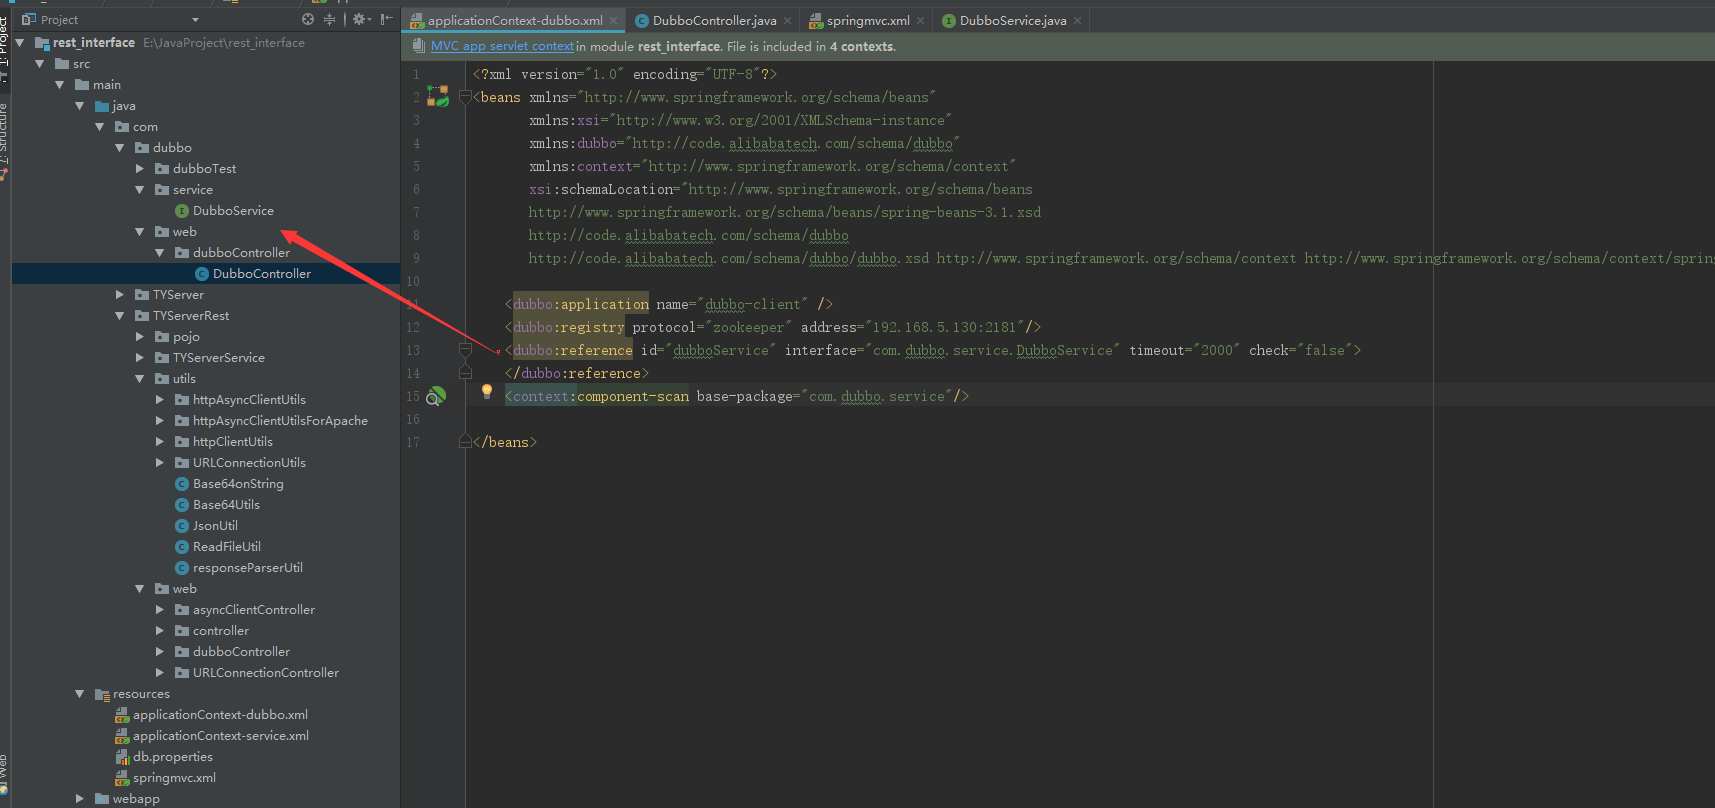The width and height of the screenshot is (1715, 808).
Task: Click the yellow lightbulb intention icon
Action: coord(487,392)
